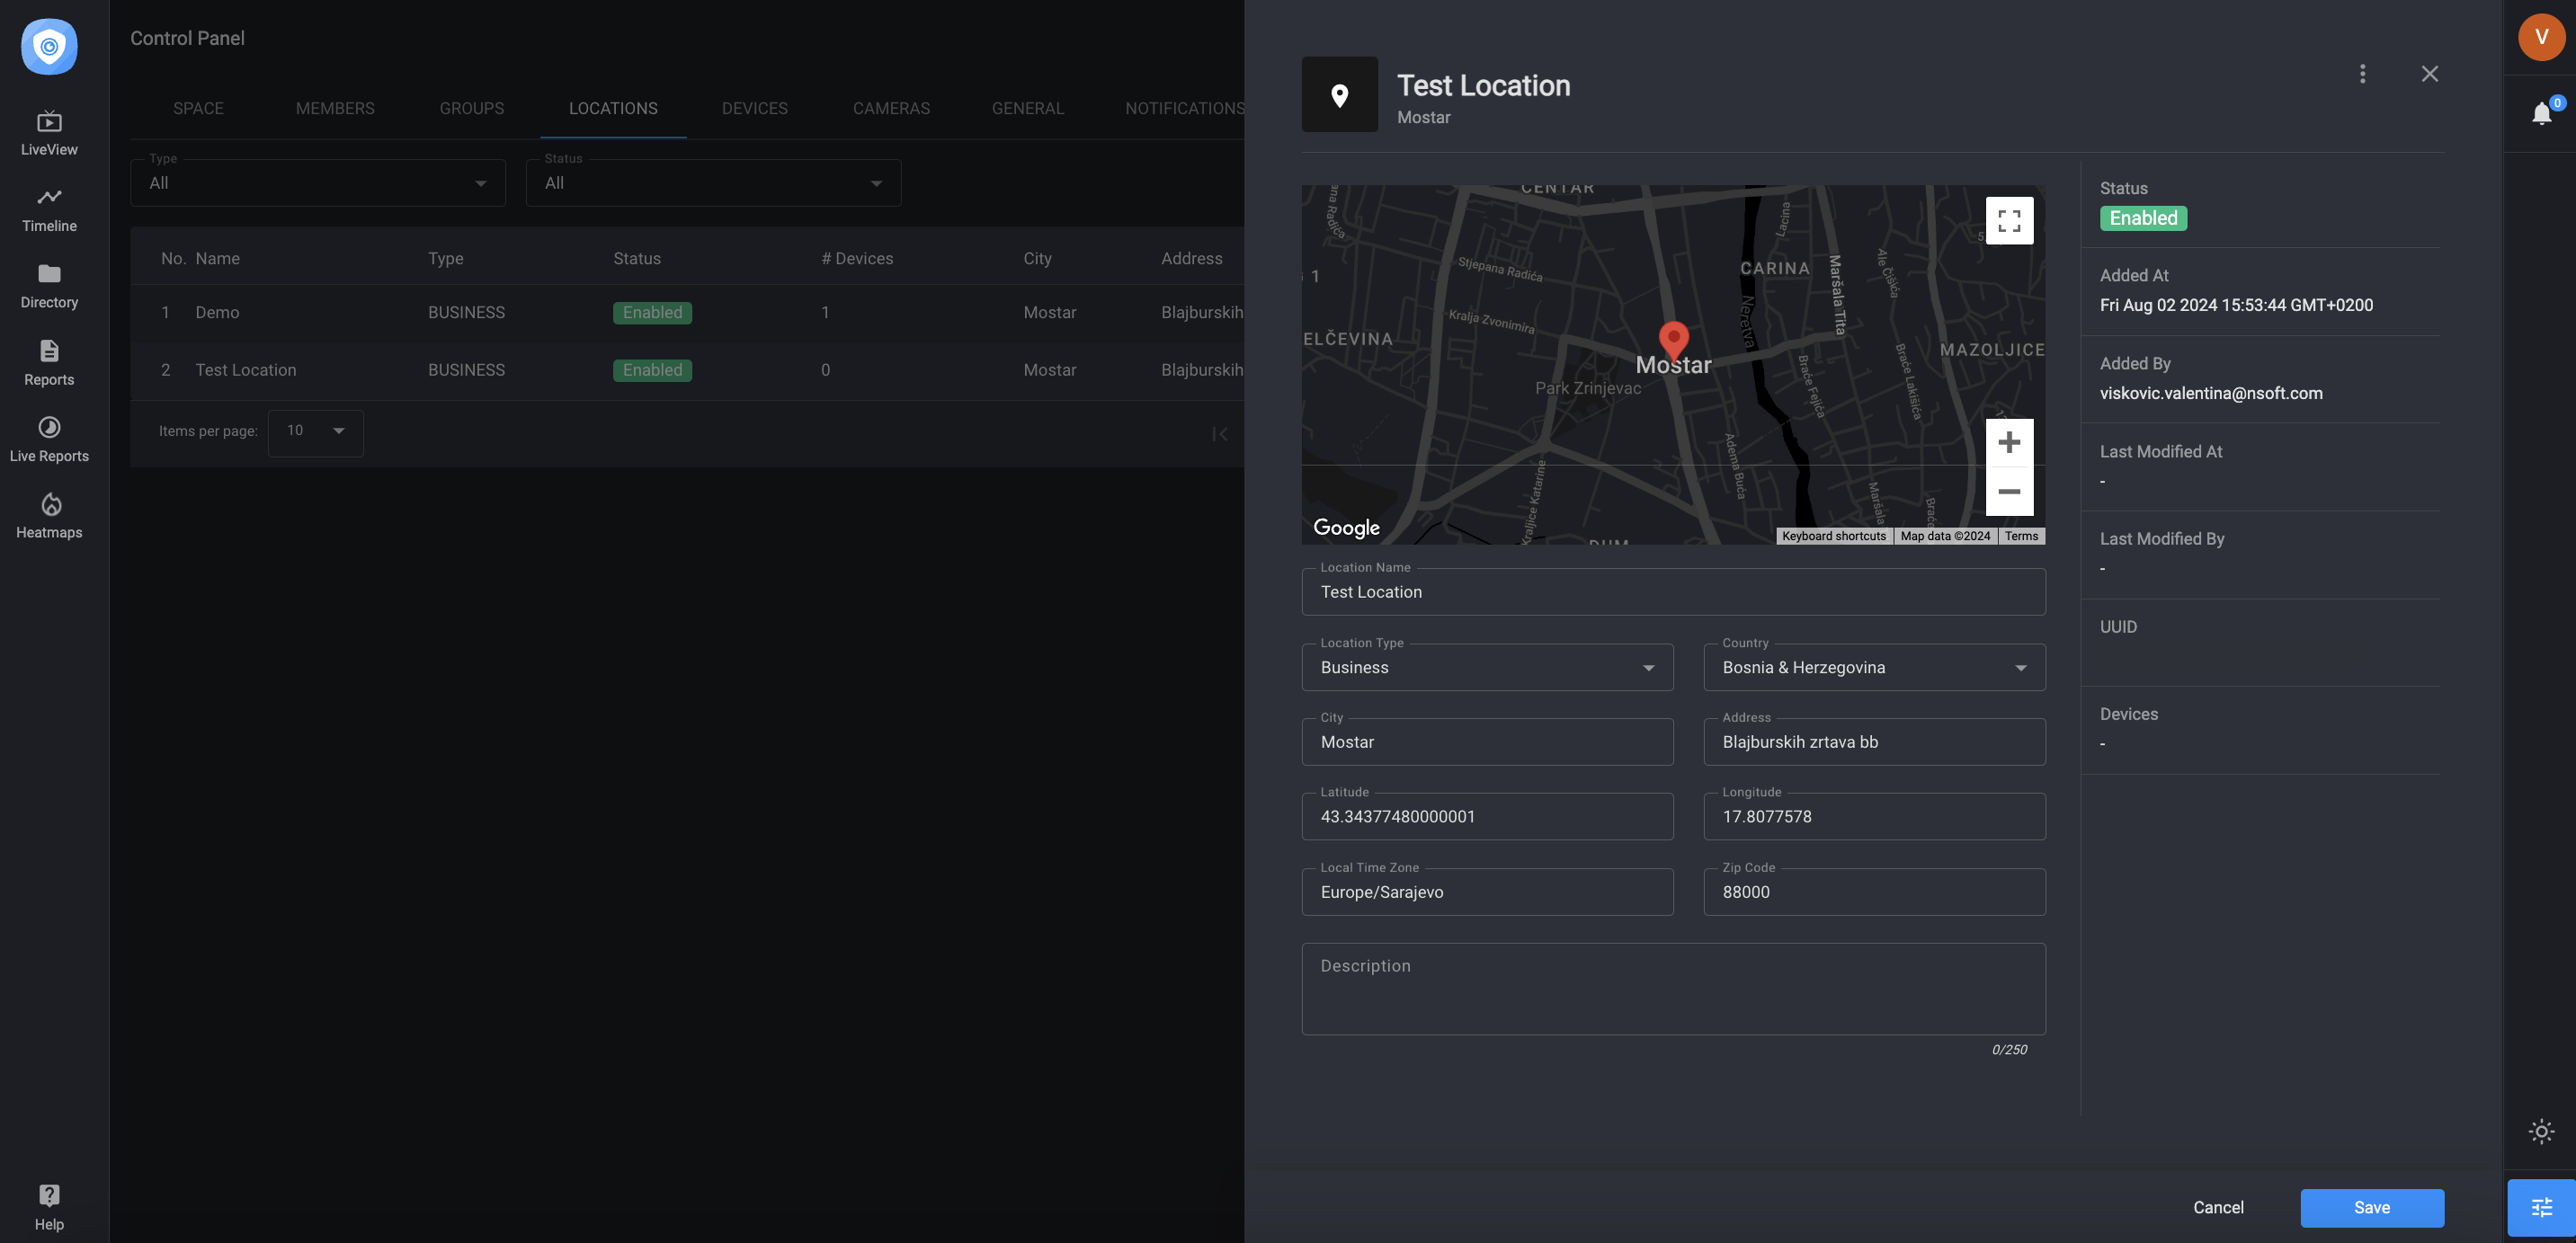Image resolution: width=2576 pixels, height=1243 pixels.
Task: Open LiveView from the sidebar
Action: [x=49, y=133]
